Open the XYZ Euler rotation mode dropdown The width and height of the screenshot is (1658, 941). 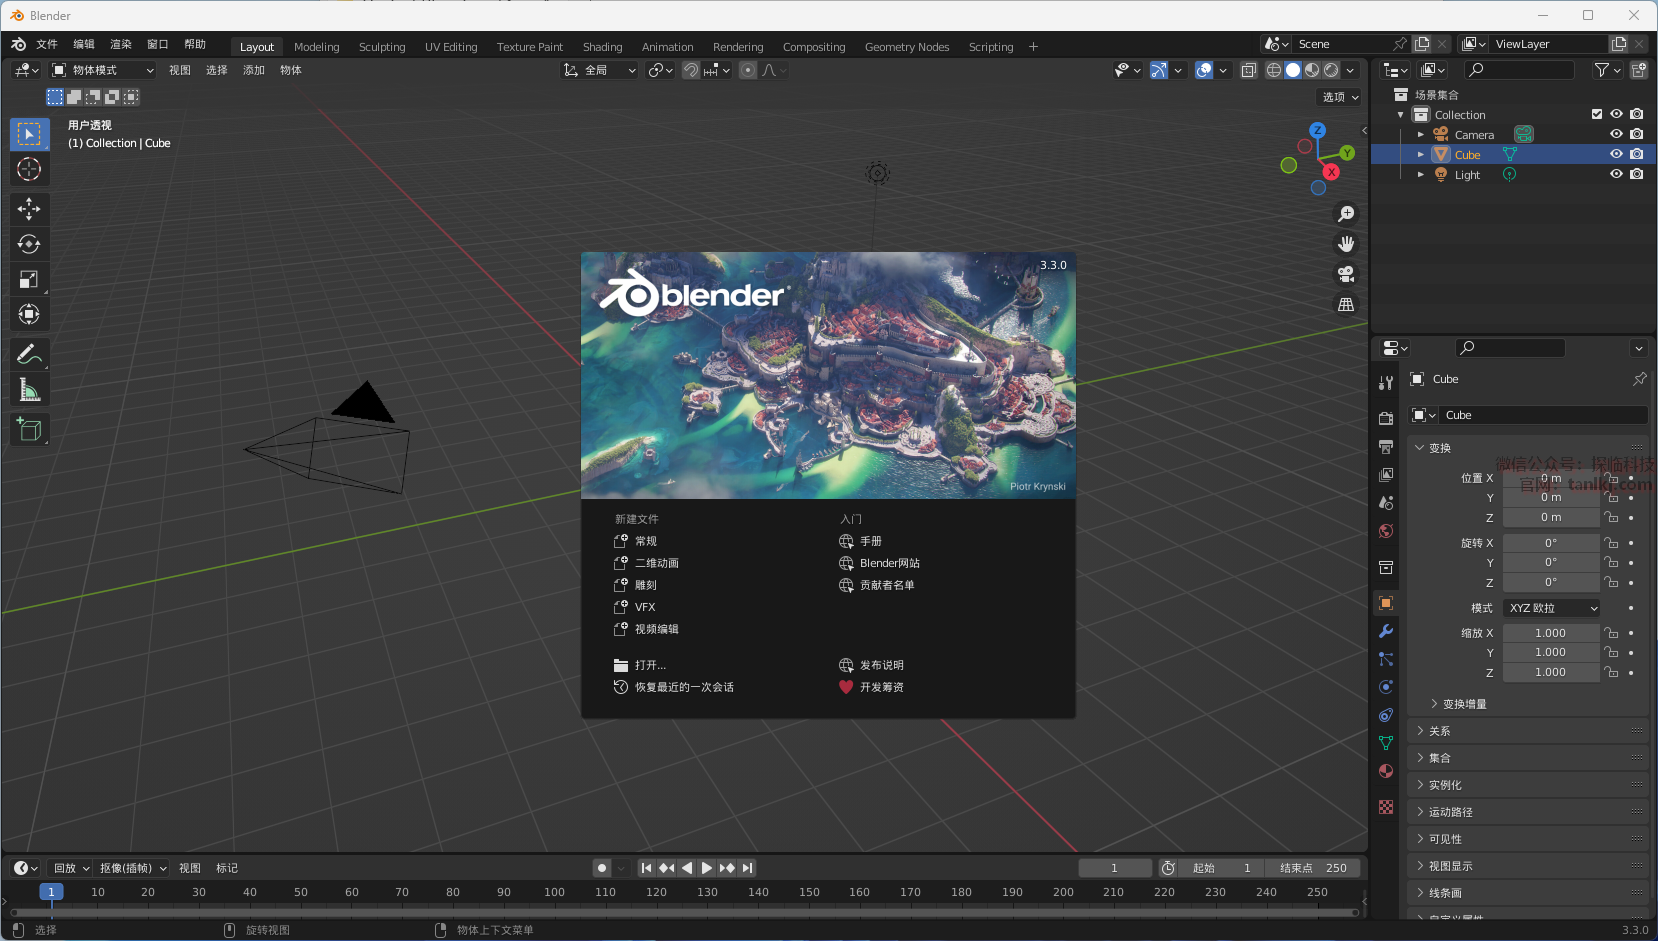[1552, 608]
